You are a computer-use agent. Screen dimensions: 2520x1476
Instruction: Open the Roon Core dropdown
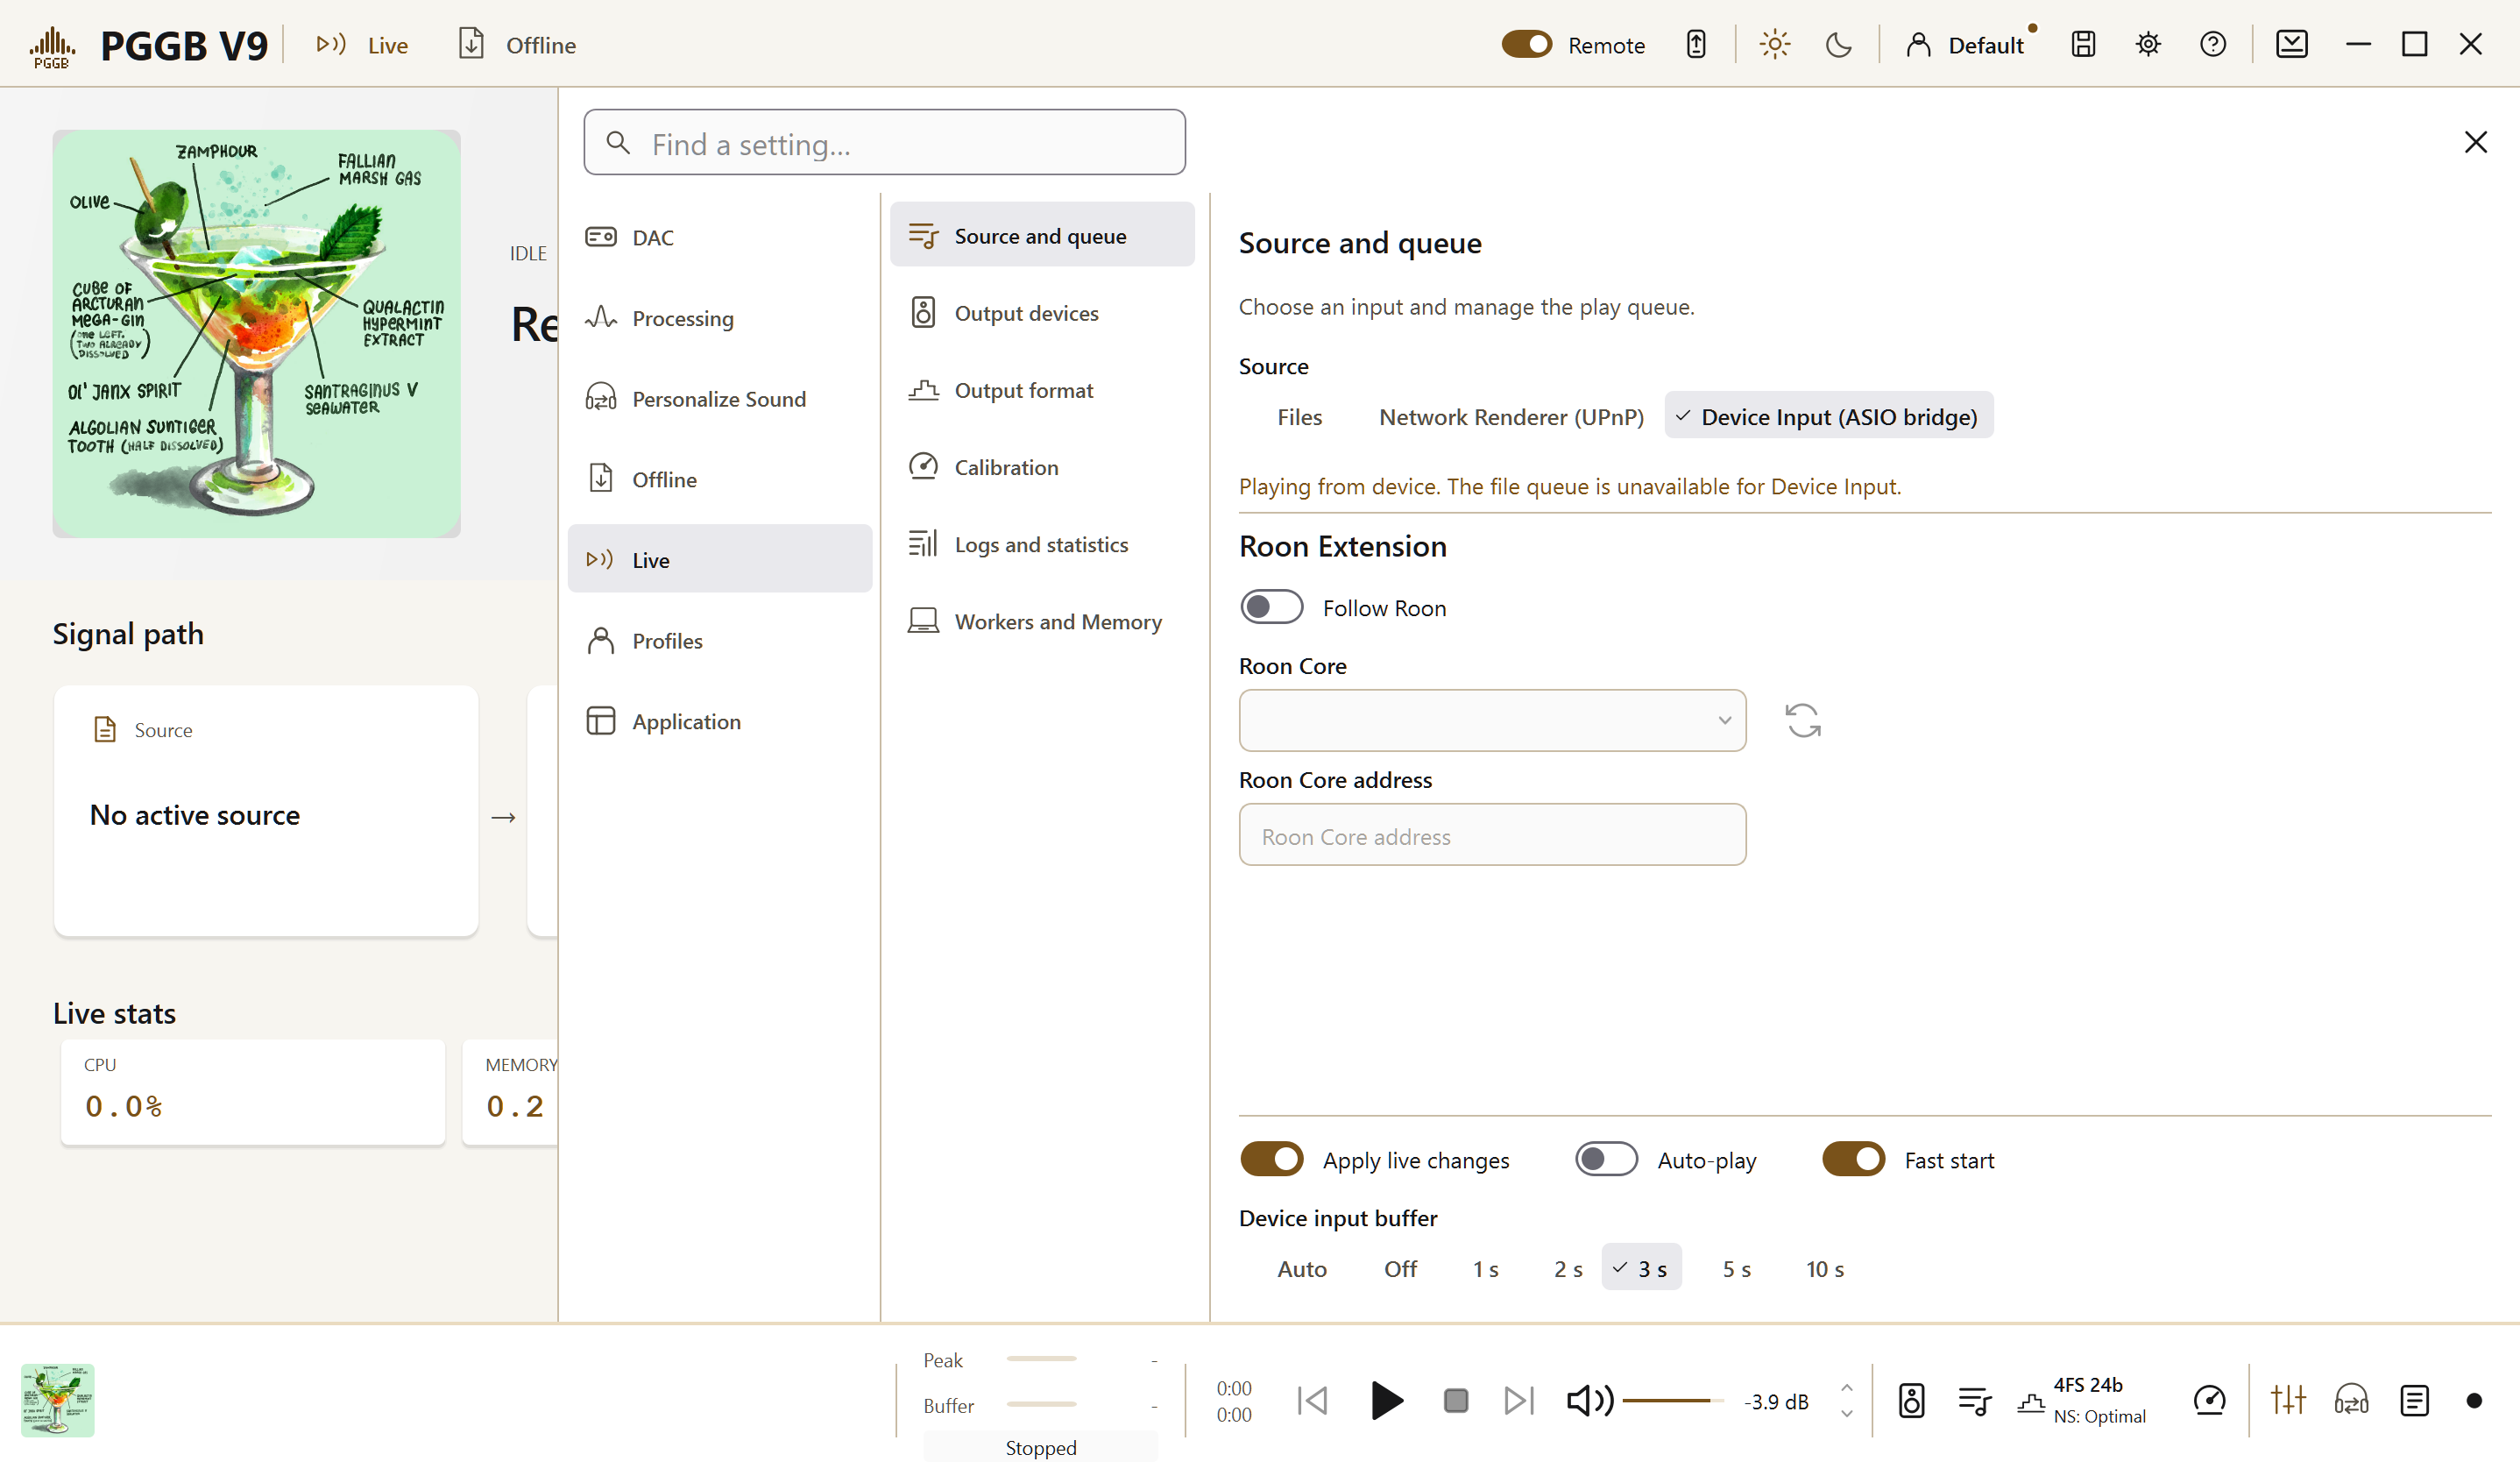click(1492, 720)
